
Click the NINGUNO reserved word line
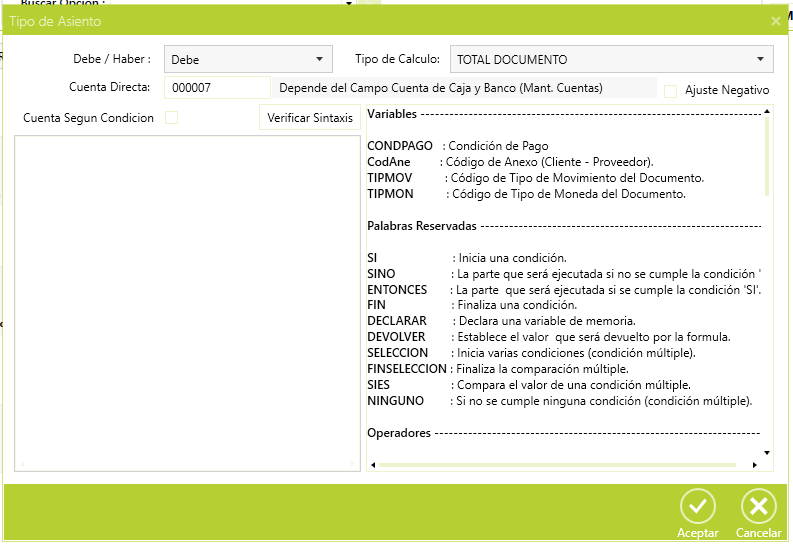pyautogui.click(x=560, y=401)
